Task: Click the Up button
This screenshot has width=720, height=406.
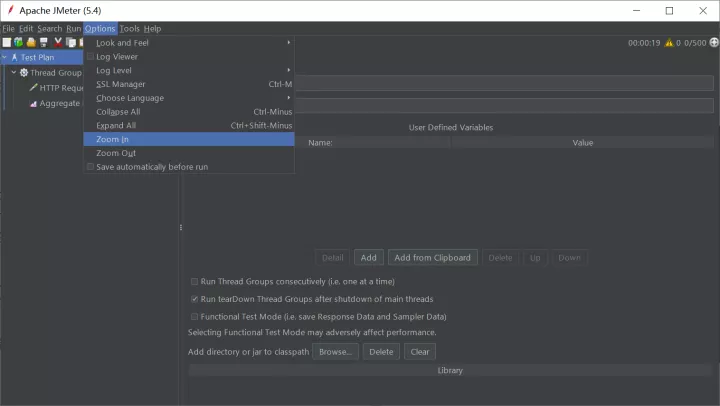Action: (x=535, y=258)
